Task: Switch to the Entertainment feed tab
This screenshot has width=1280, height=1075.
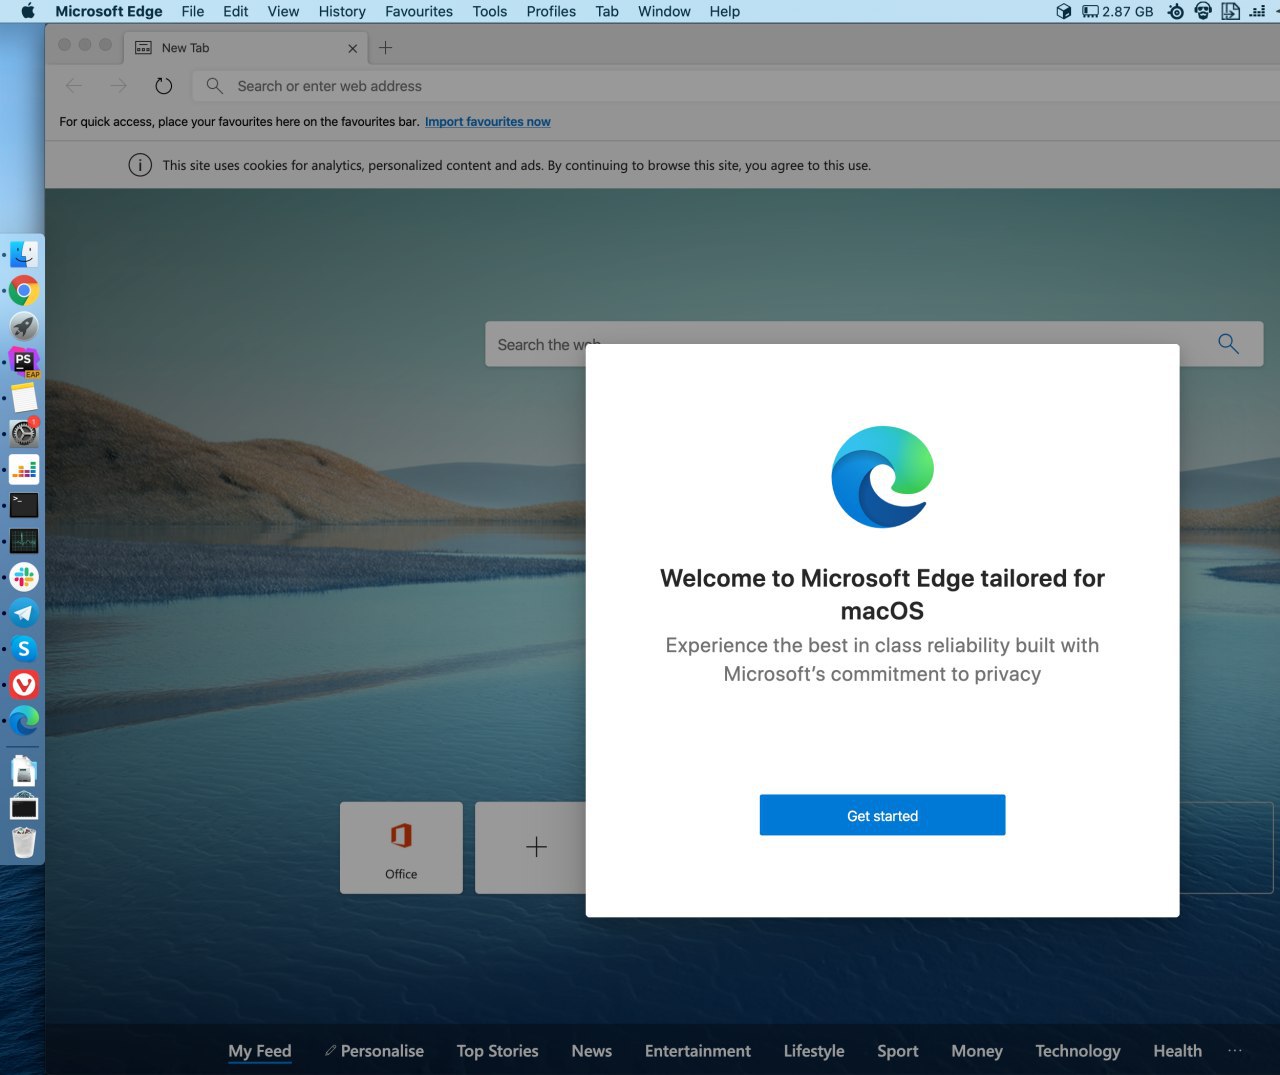Action: tap(698, 1051)
